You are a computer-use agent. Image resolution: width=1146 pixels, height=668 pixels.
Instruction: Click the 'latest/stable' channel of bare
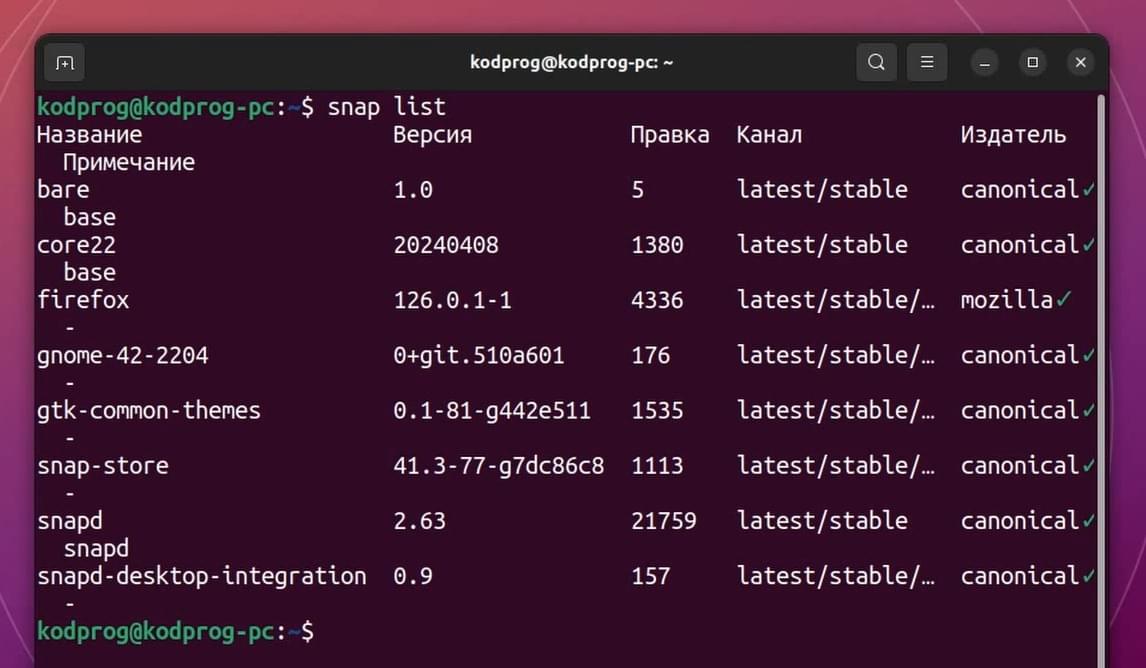coord(822,190)
